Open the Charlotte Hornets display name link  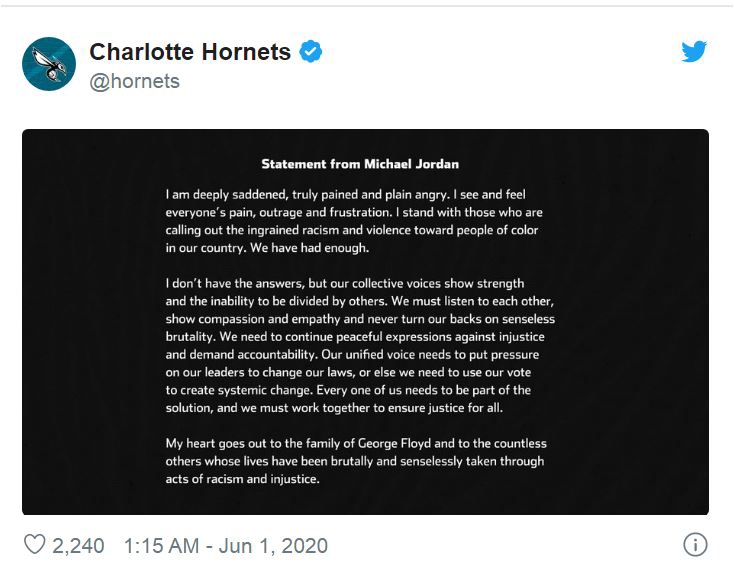[x=192, y=52]
